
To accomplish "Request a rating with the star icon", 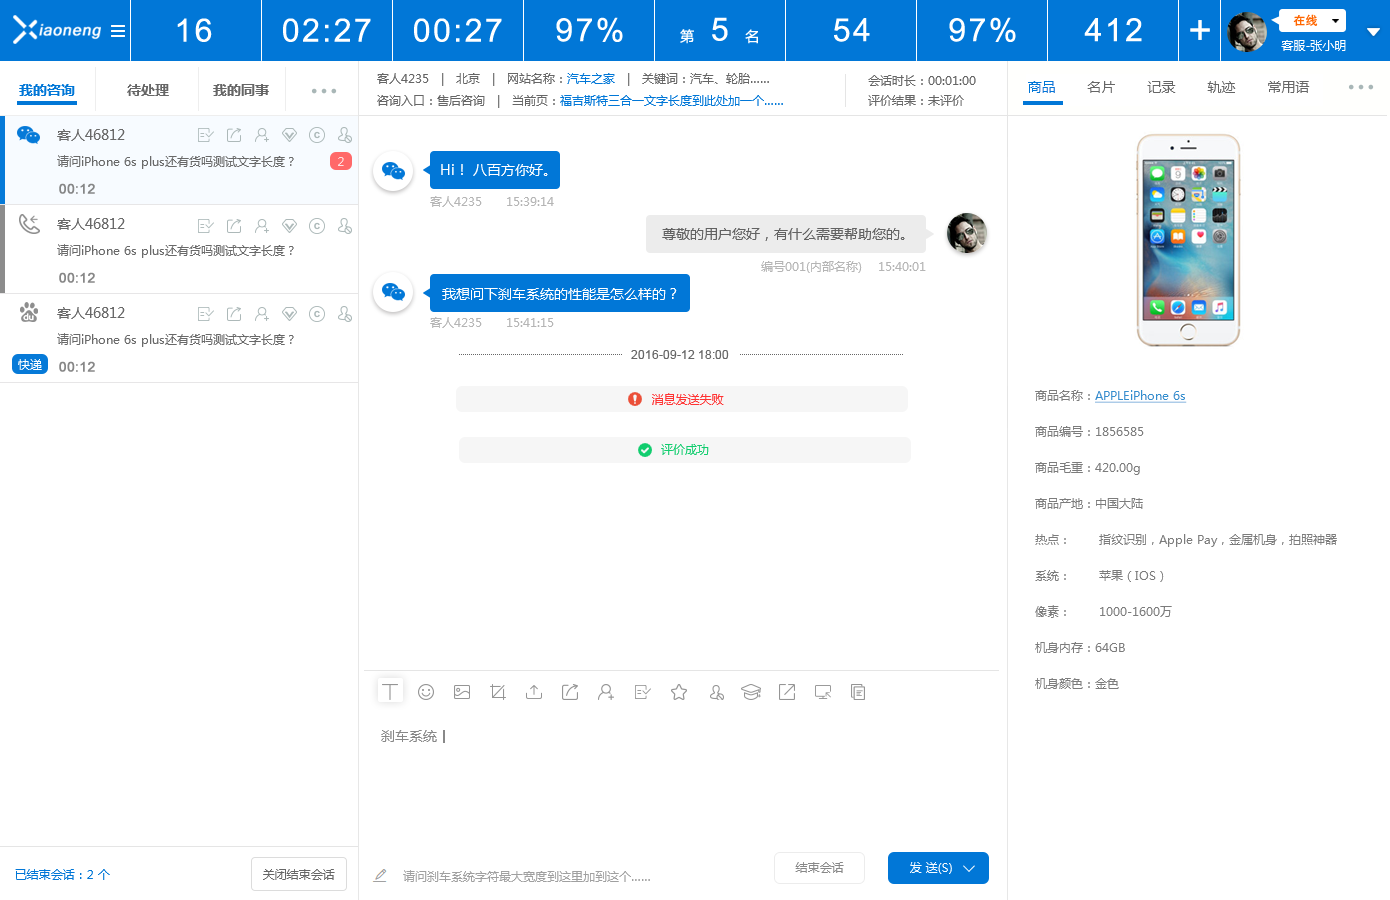I will (679, 692).
